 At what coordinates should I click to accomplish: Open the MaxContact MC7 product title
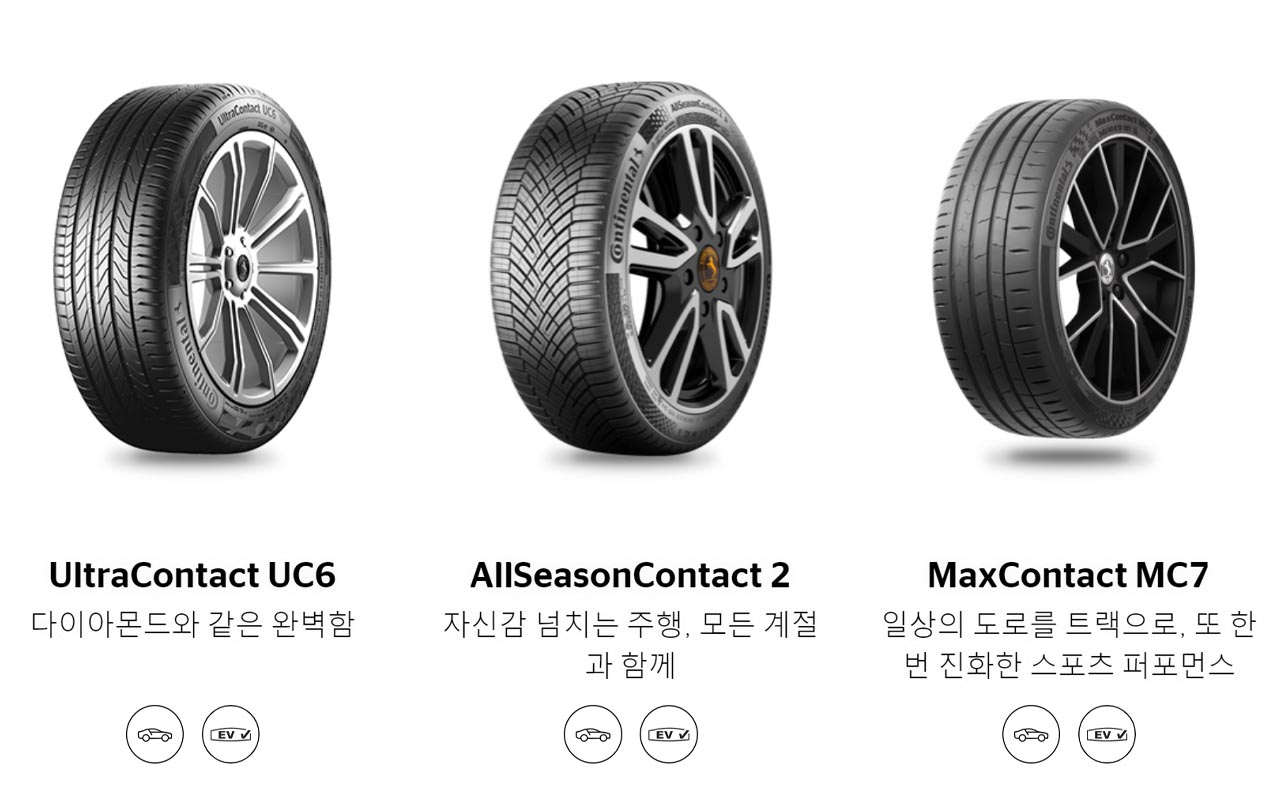[x=1068, y=575]
